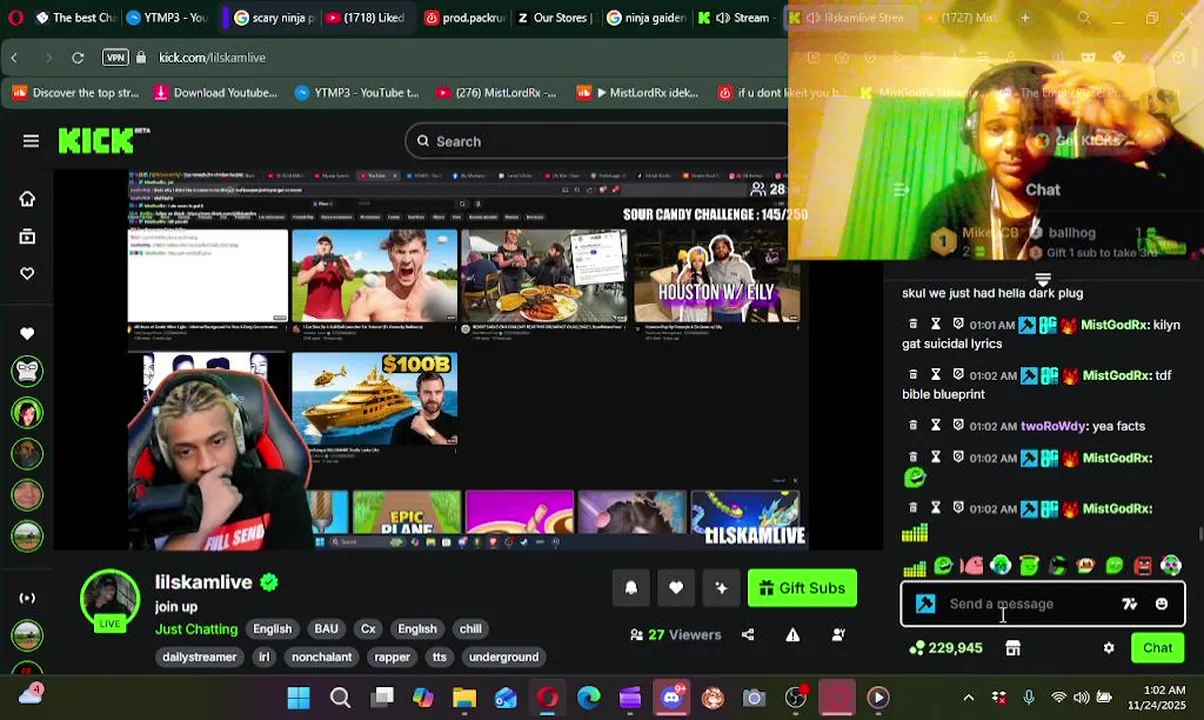Show hidden system tray icons
Screen dimensions: 1204x720
coord(968,698)
